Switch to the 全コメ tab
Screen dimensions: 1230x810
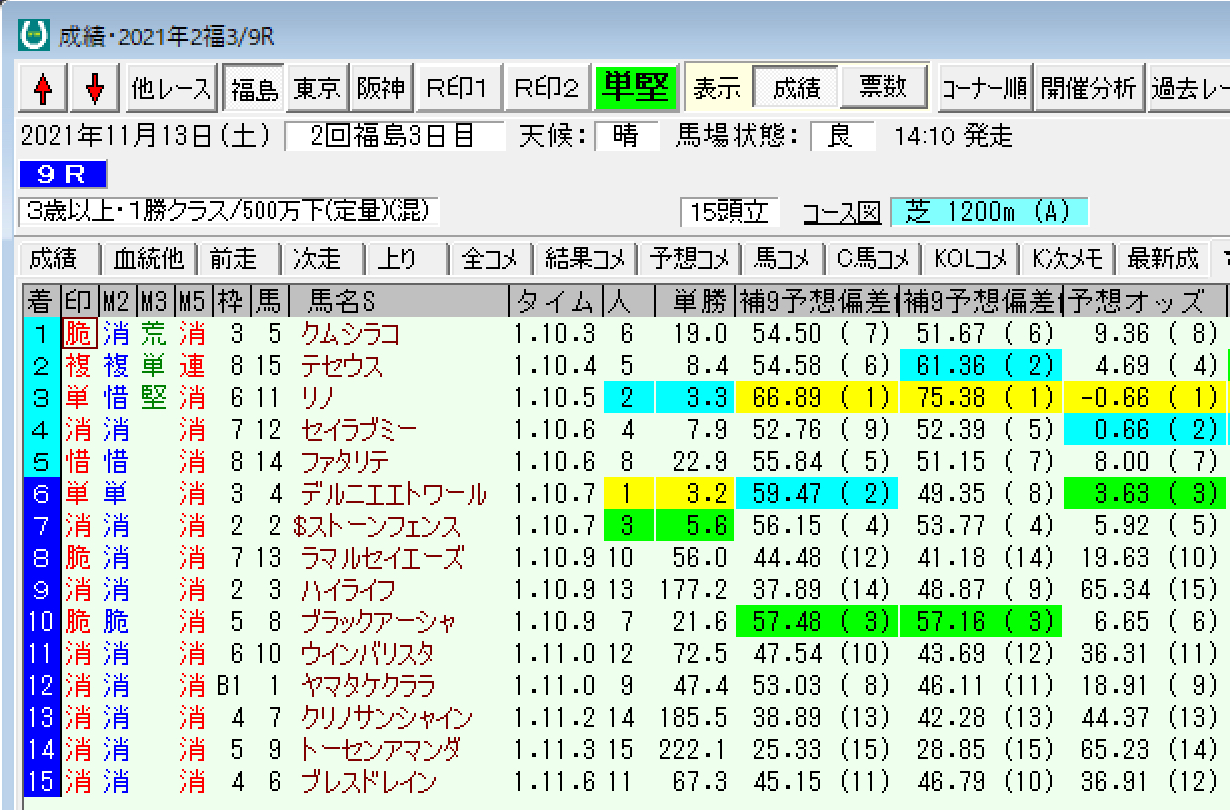click(x=490, y=258)
